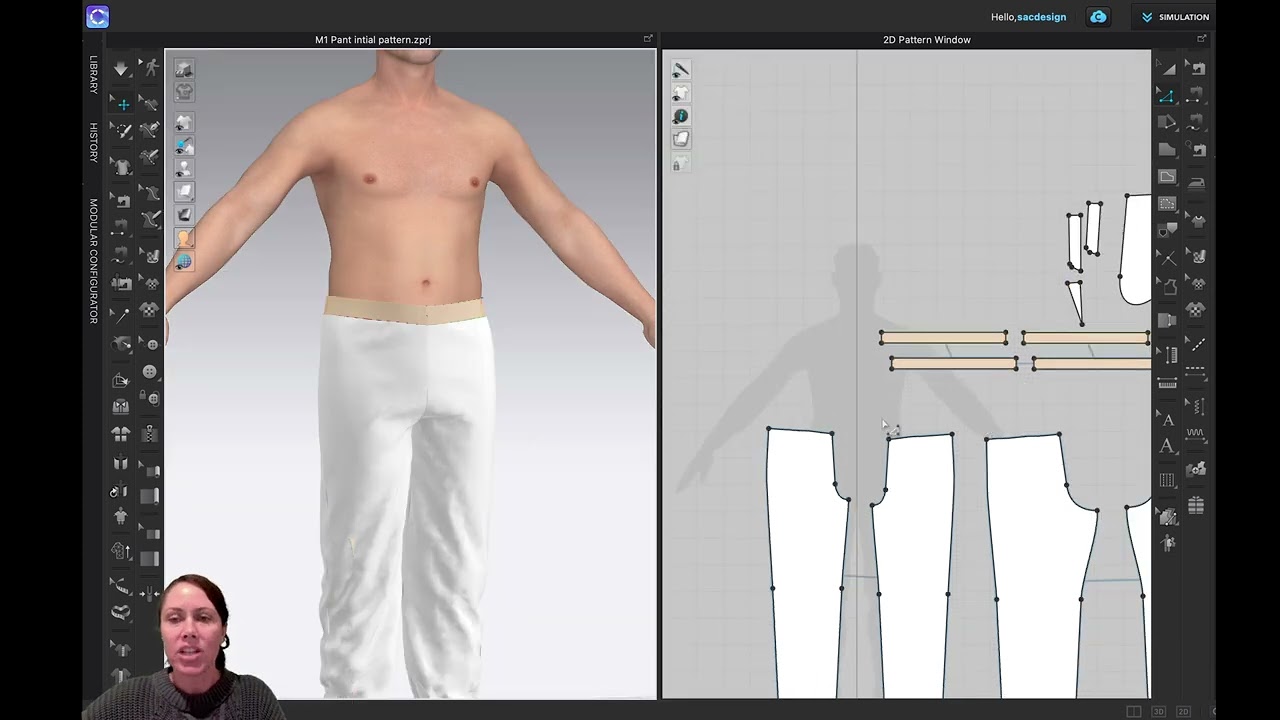Open the LIBRARY side tab

[x=93, y=75]
